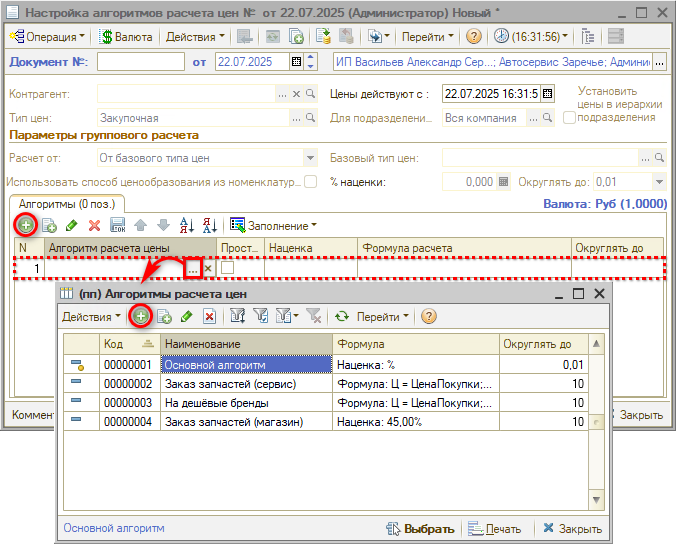The width and height of the screenshot is (676, 544).
Task: Add a new row in the Алгоритмы table
Action: 26,225
